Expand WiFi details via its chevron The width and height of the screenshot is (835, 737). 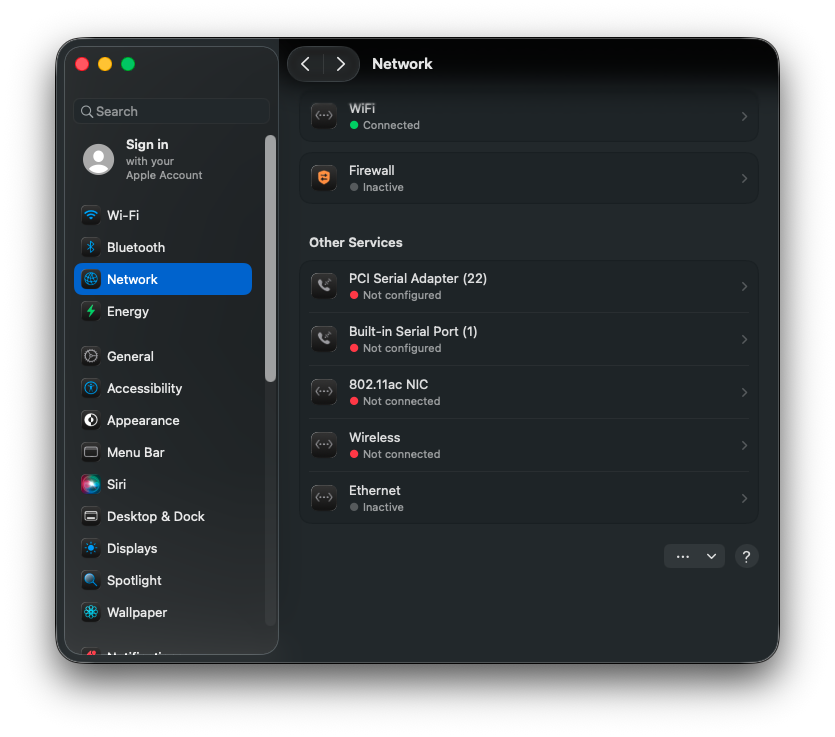(x=744, y=117)
